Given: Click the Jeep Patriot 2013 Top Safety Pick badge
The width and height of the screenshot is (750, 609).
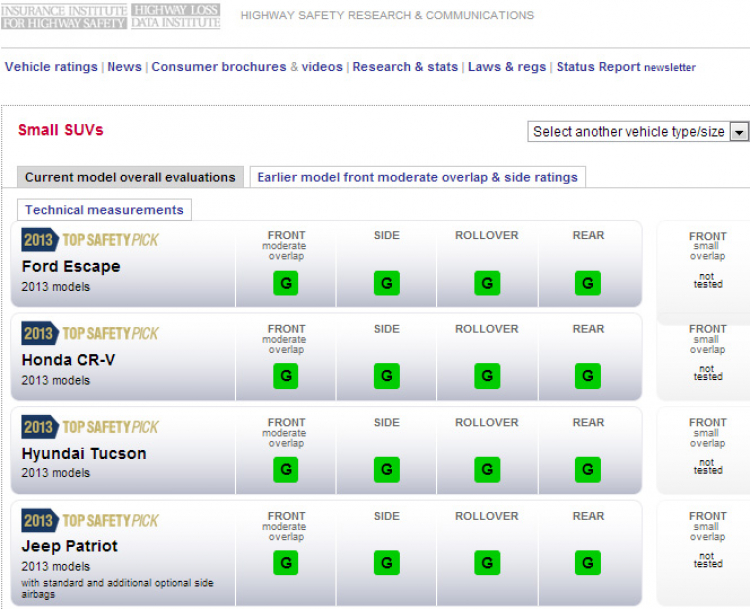Looking at the screenshot, I should click(90, 520).
